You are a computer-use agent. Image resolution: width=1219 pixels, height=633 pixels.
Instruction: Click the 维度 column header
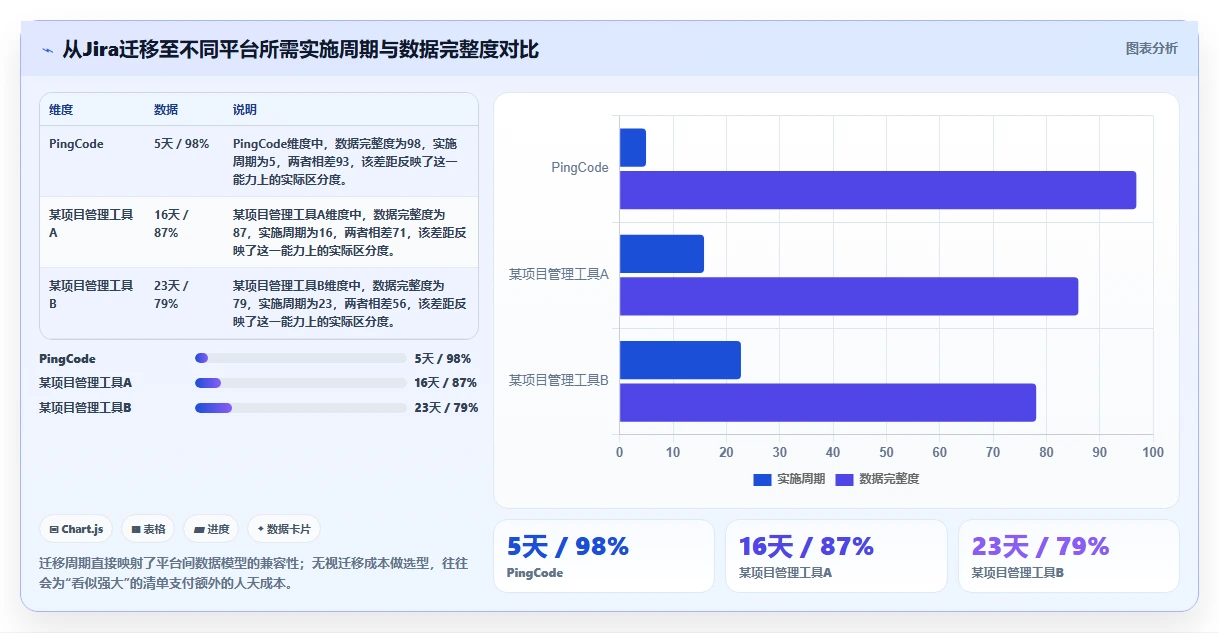pyautogui.click(x=61, y=110)
